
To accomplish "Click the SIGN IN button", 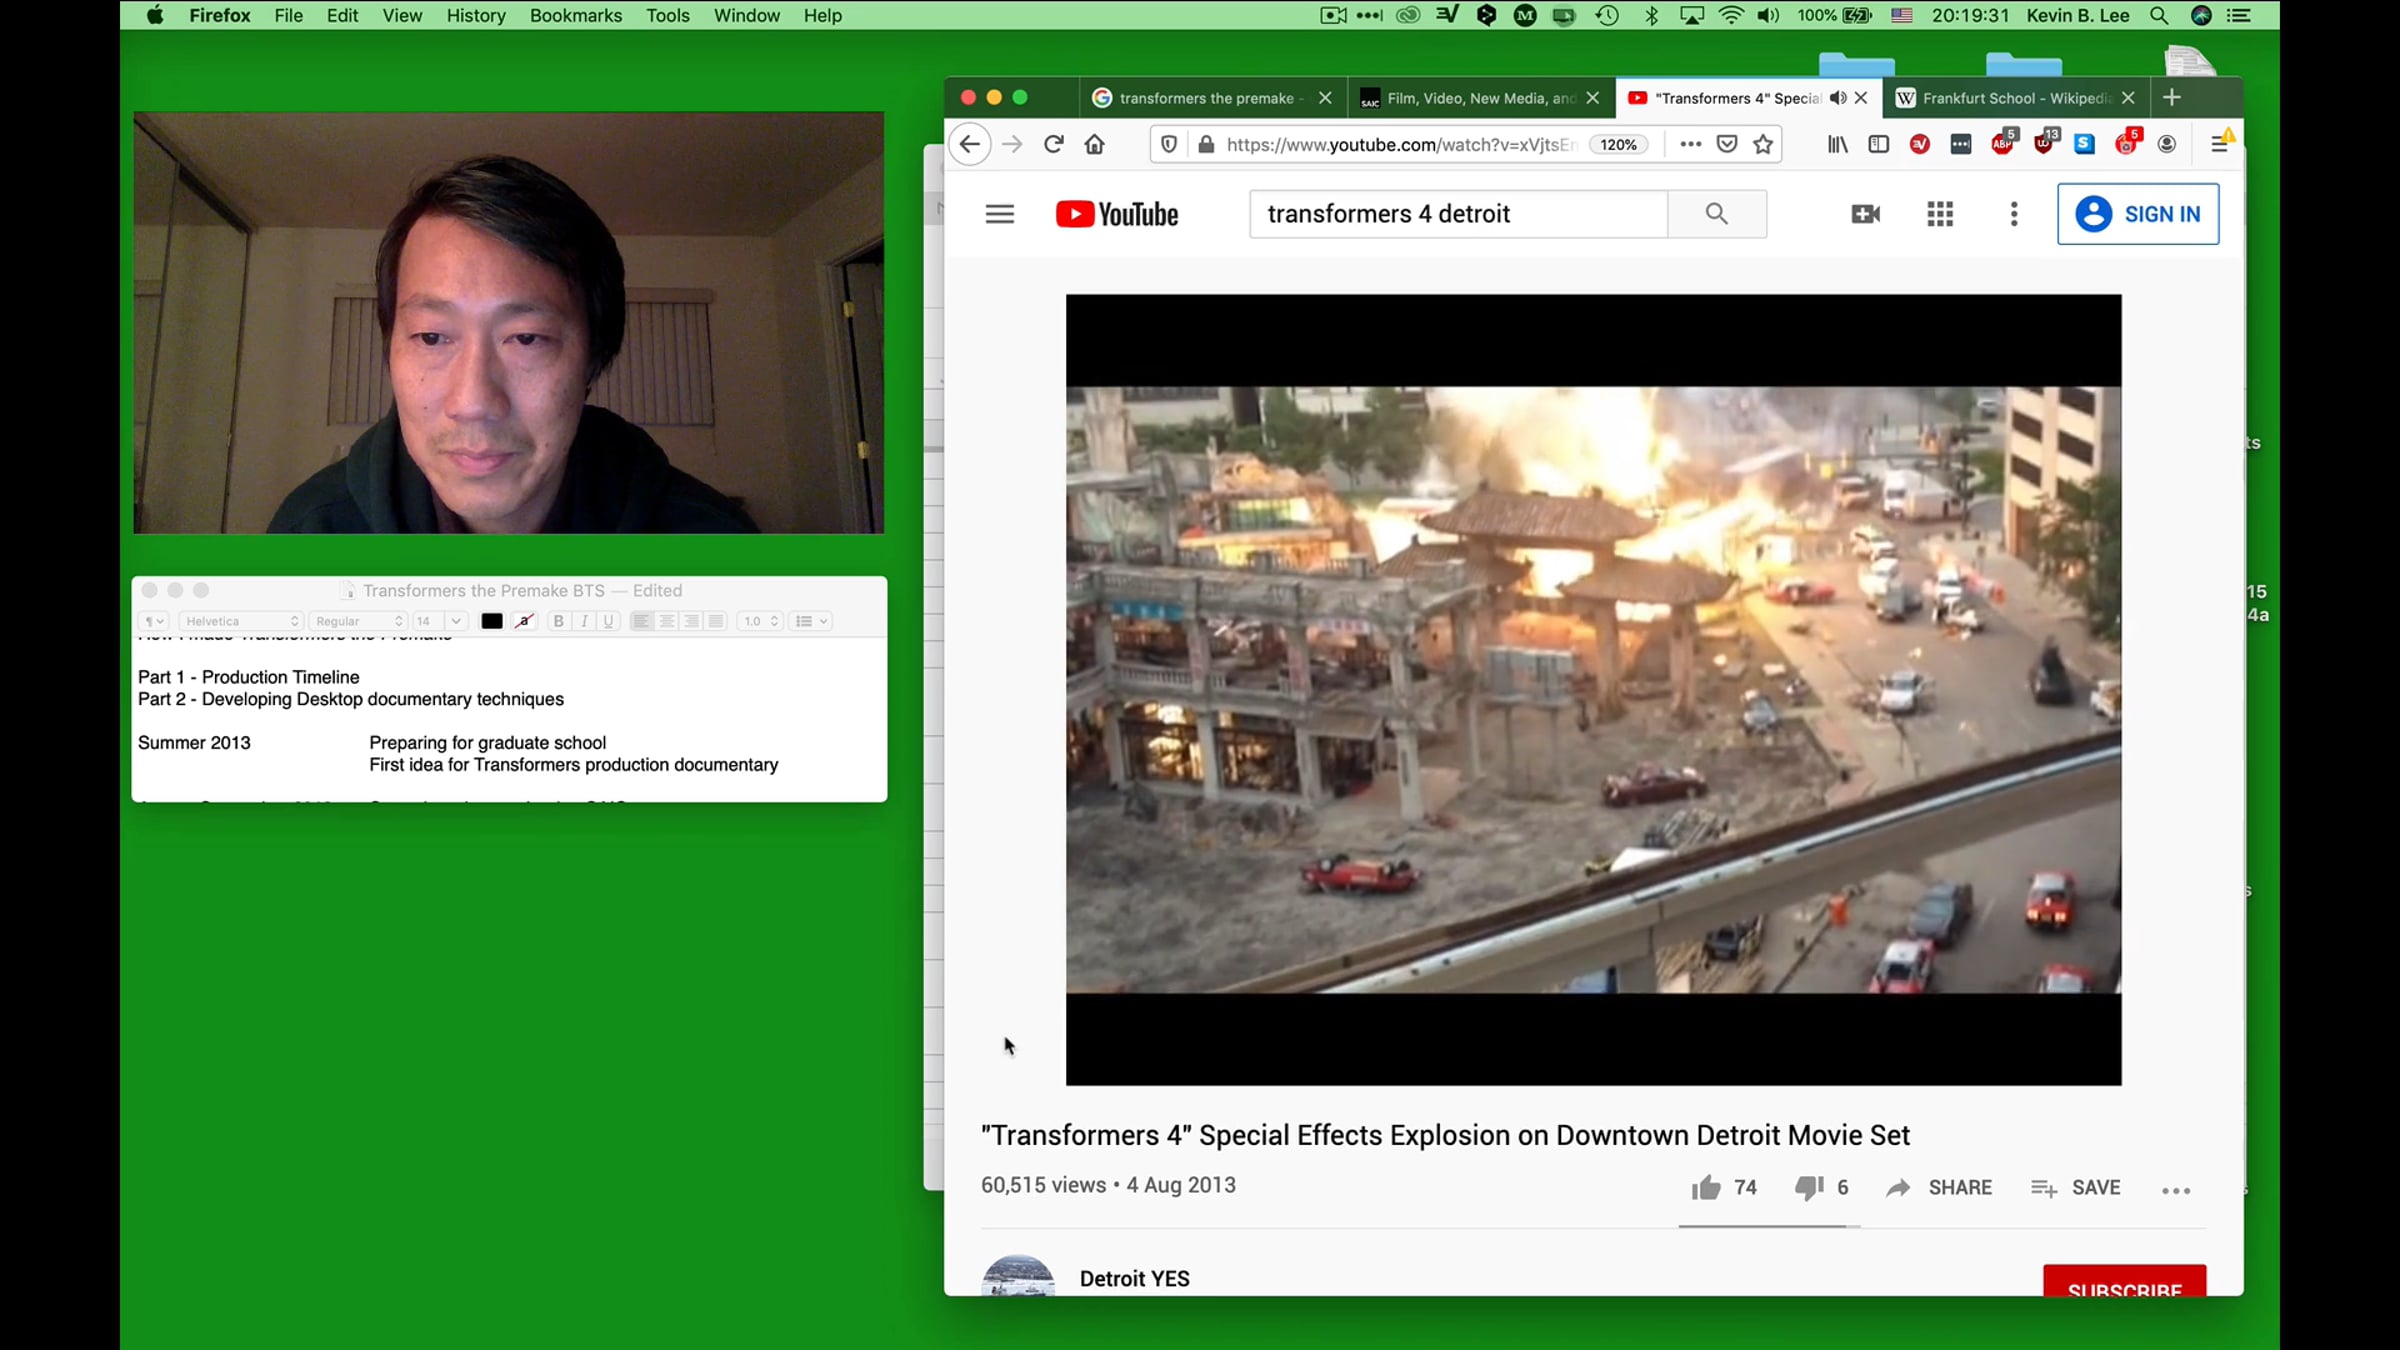I will [x=2138, y=214].
